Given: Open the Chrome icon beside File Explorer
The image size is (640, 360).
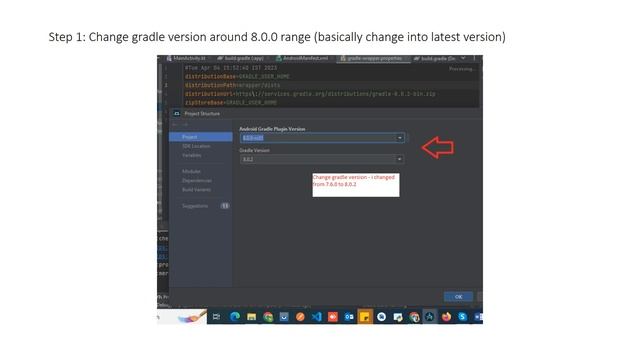Looking at the screenshot, I should [x=268, y=317].
